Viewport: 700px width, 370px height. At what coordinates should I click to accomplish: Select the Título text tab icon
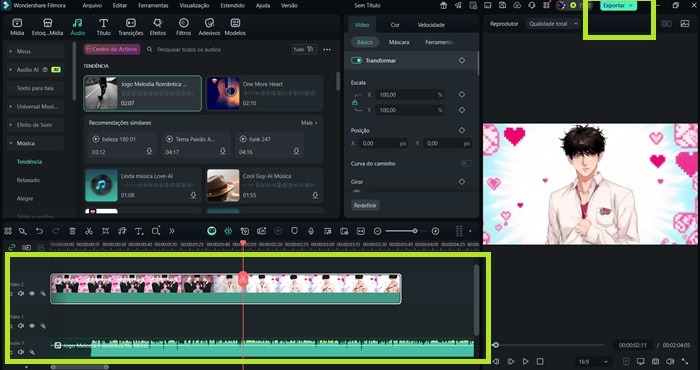pyautogui.click(x=103, y=23)
